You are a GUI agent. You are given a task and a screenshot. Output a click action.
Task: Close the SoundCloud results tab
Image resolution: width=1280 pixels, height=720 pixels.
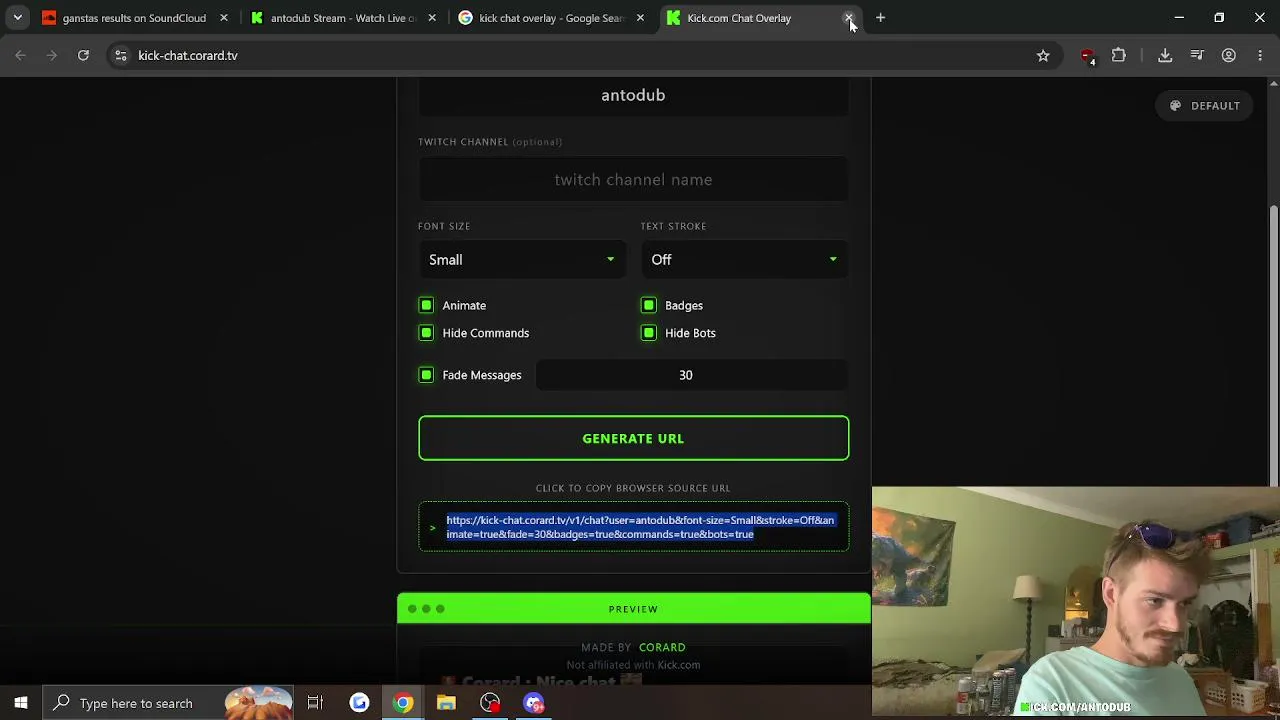223,17
